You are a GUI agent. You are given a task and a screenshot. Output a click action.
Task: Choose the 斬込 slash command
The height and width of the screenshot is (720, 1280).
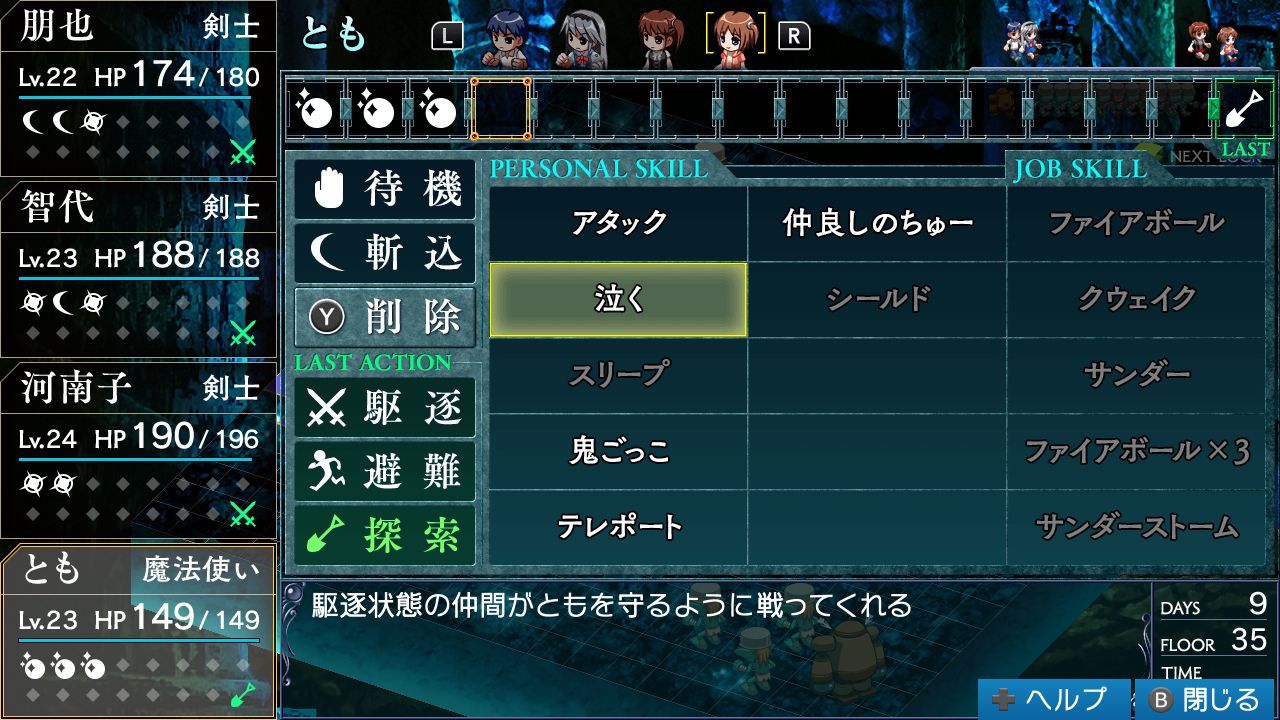pos(385,253)
